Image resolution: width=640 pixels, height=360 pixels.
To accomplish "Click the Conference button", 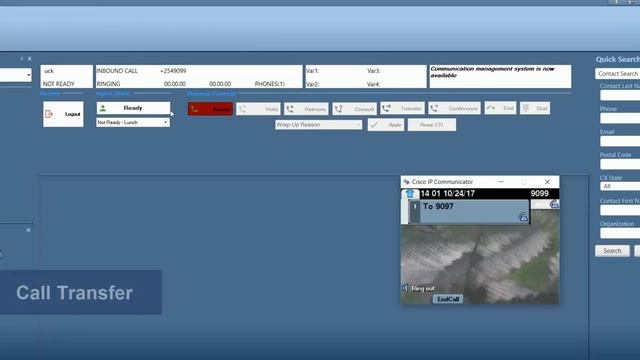I will 454,109.
